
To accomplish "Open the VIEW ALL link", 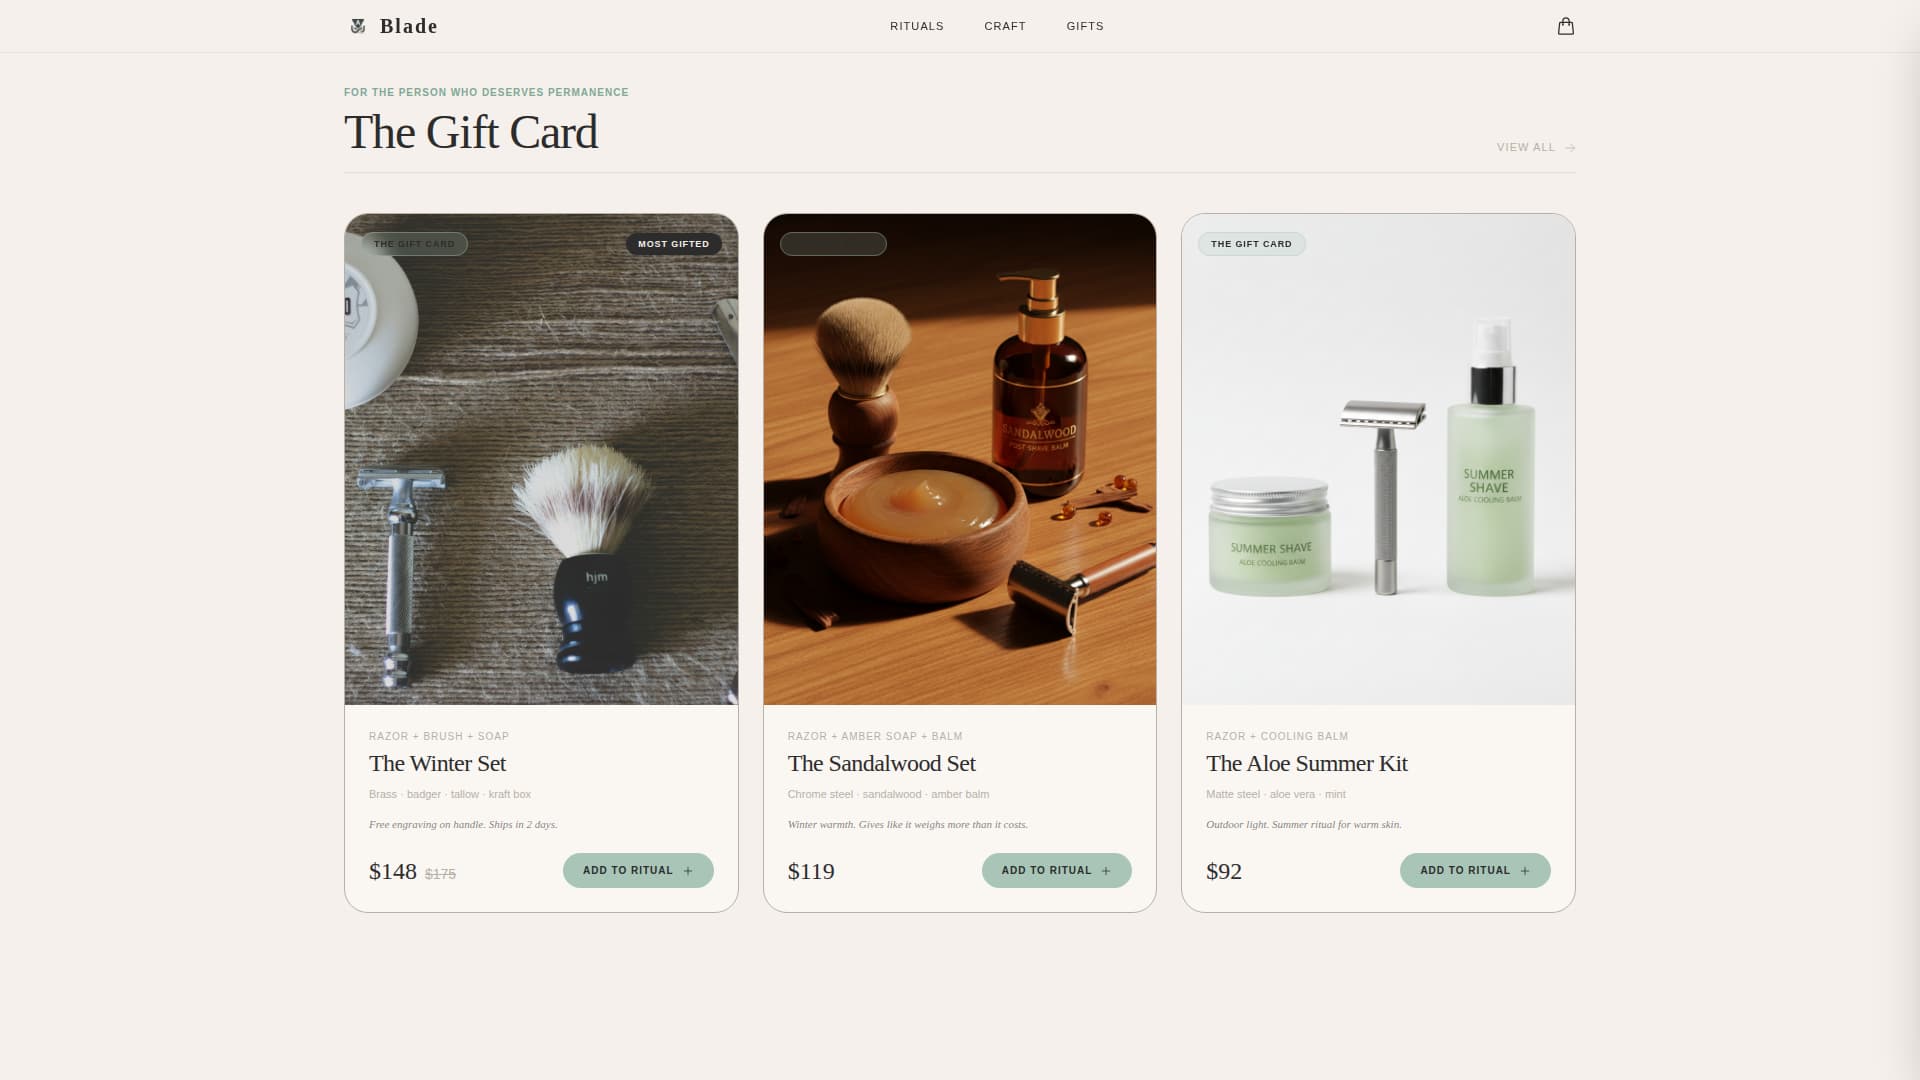I will (1523, 147).
